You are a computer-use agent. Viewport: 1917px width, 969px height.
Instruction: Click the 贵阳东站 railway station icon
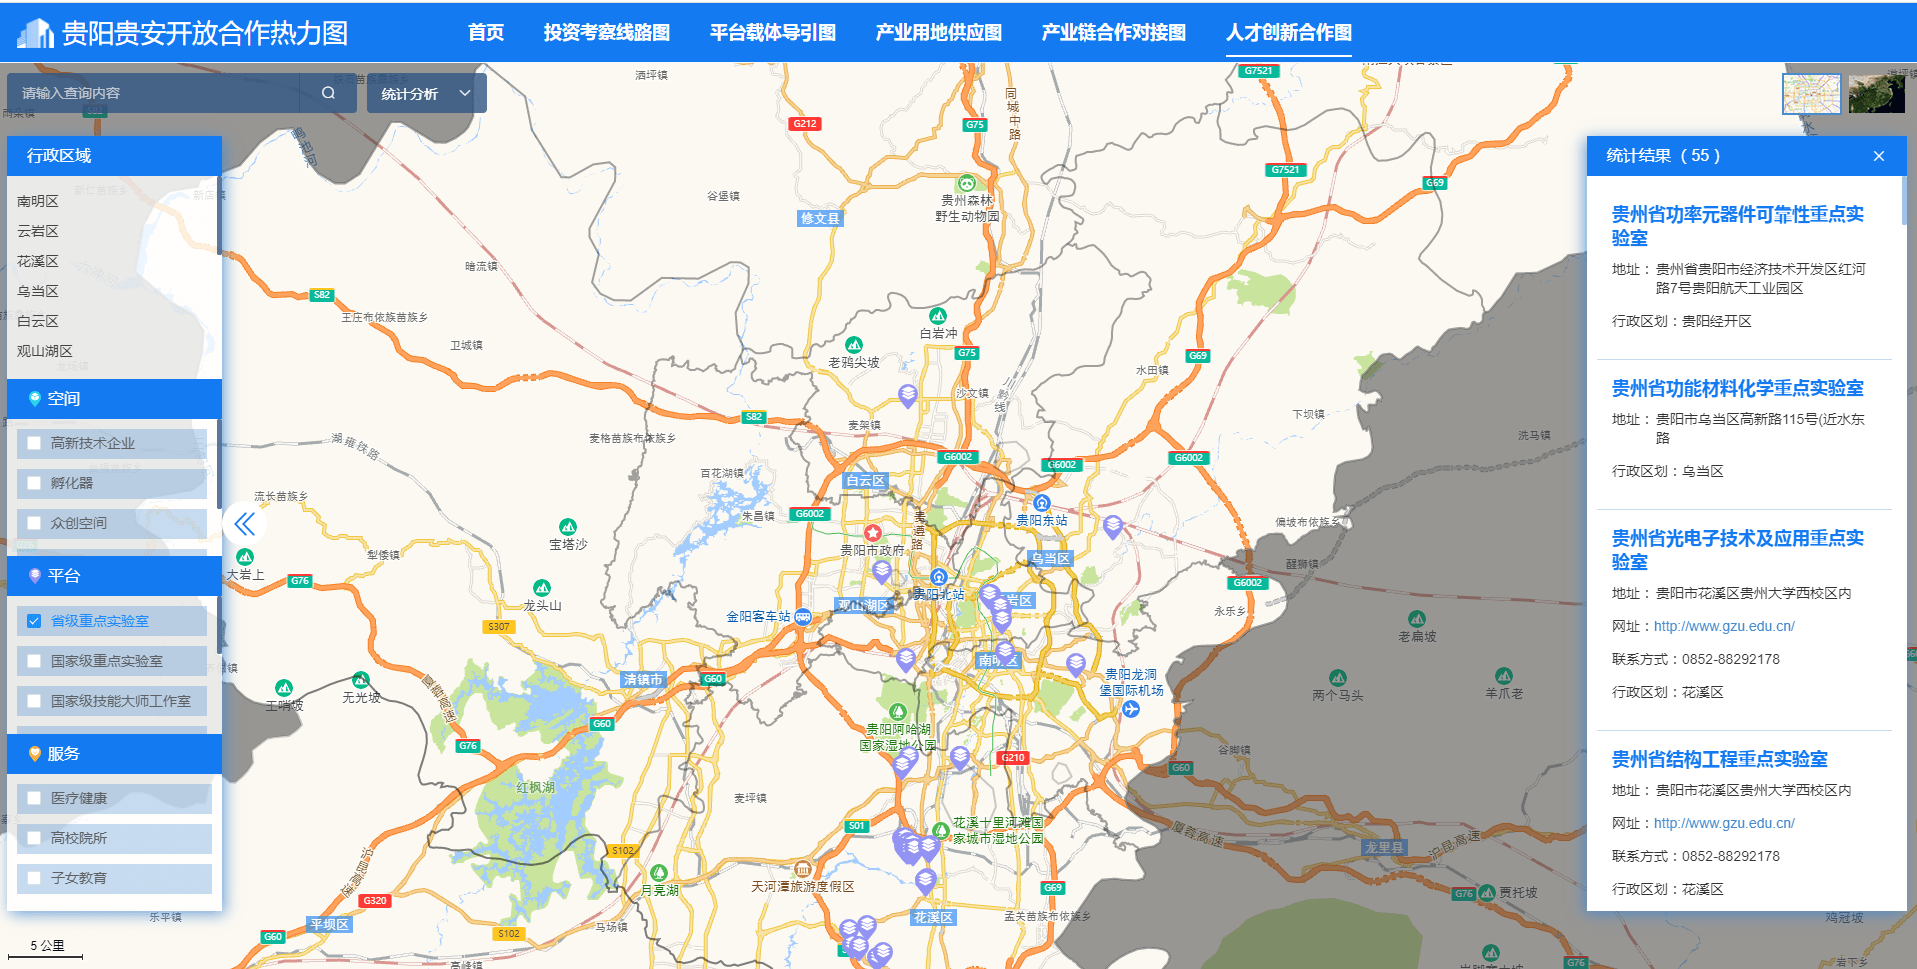coord(1042,503)
